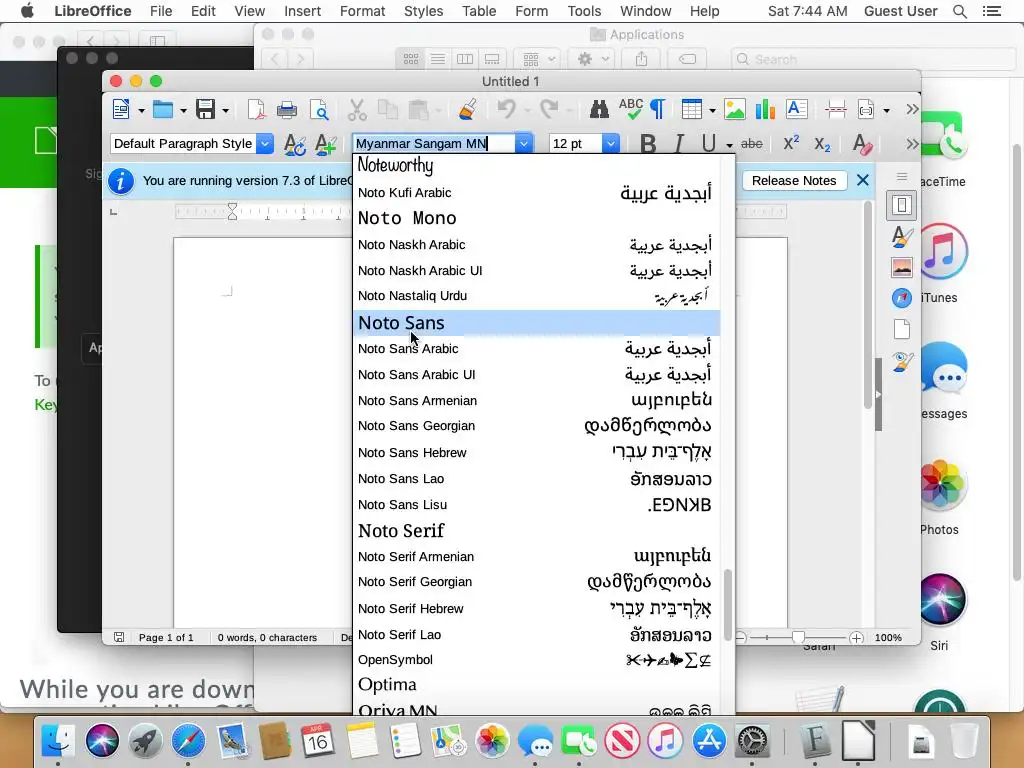
Task: Choose Optima font in the list
Action: coord(536,684)
